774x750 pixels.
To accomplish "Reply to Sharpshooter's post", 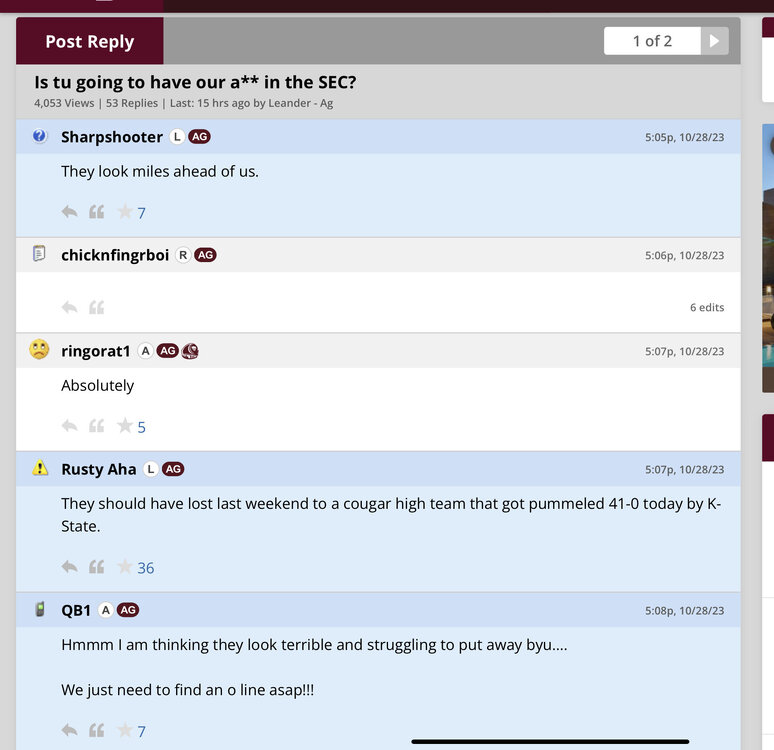I will 69,212.
